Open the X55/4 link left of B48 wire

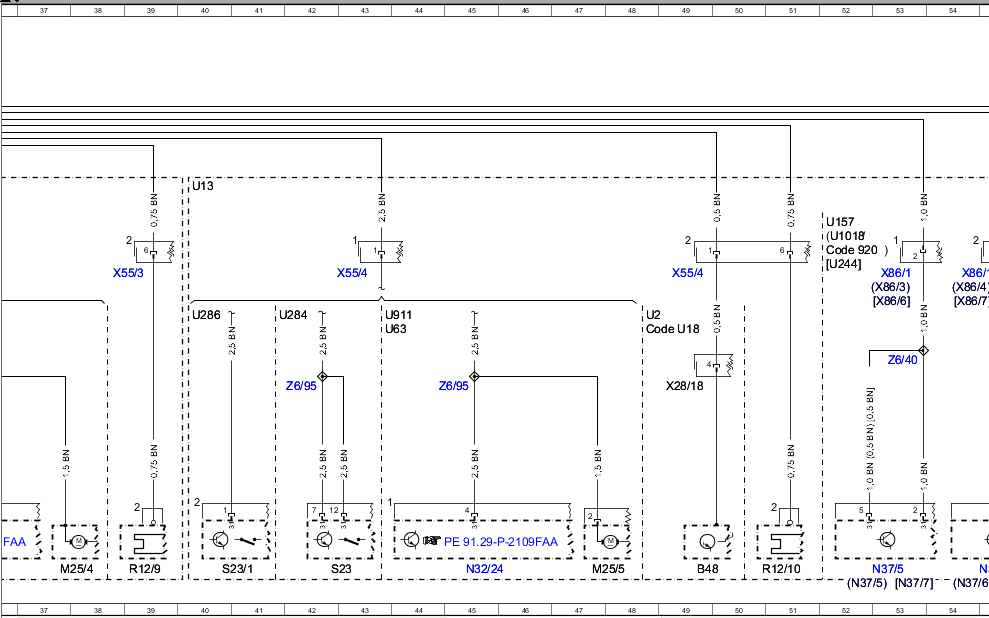(687, 273)
